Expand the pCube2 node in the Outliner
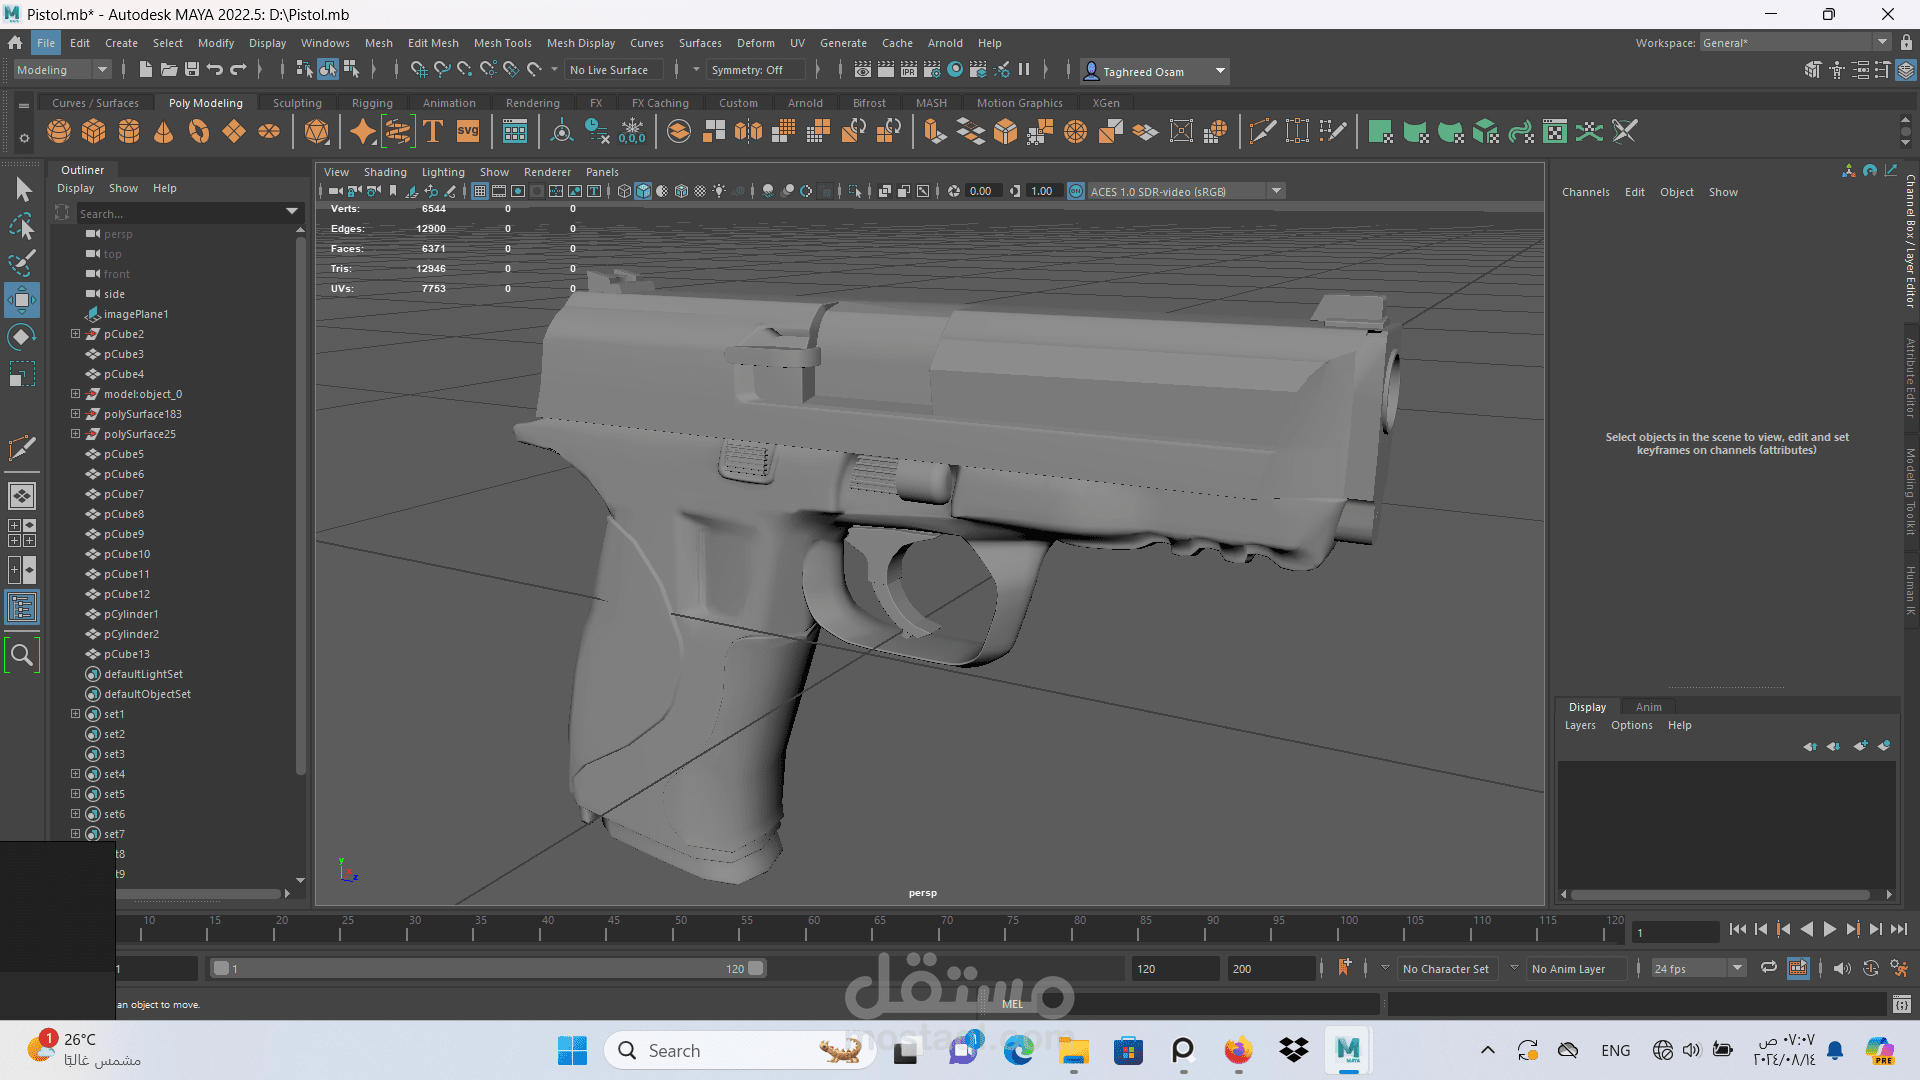The height and width of the screenshot is (1080, 1920). (x=75, y=333)
